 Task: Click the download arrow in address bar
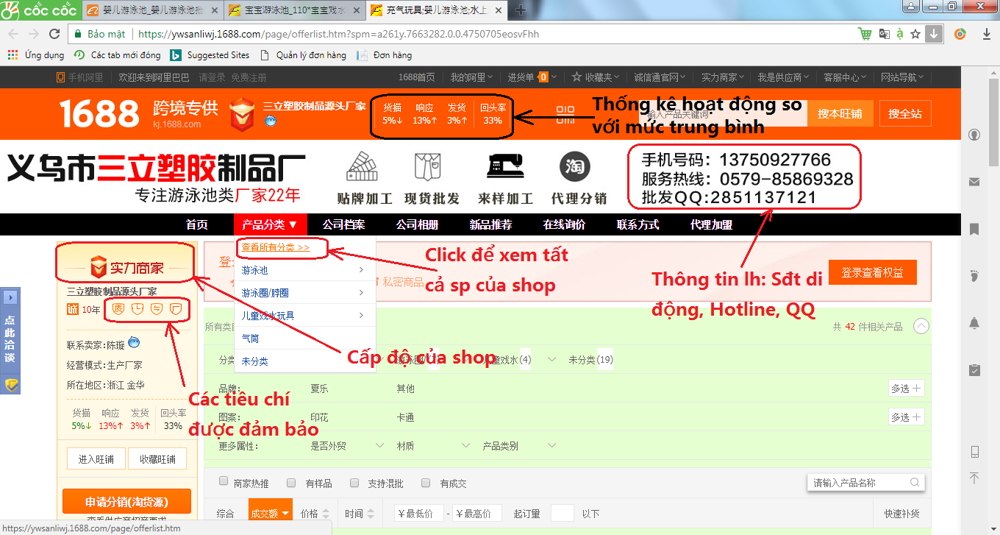933,34
